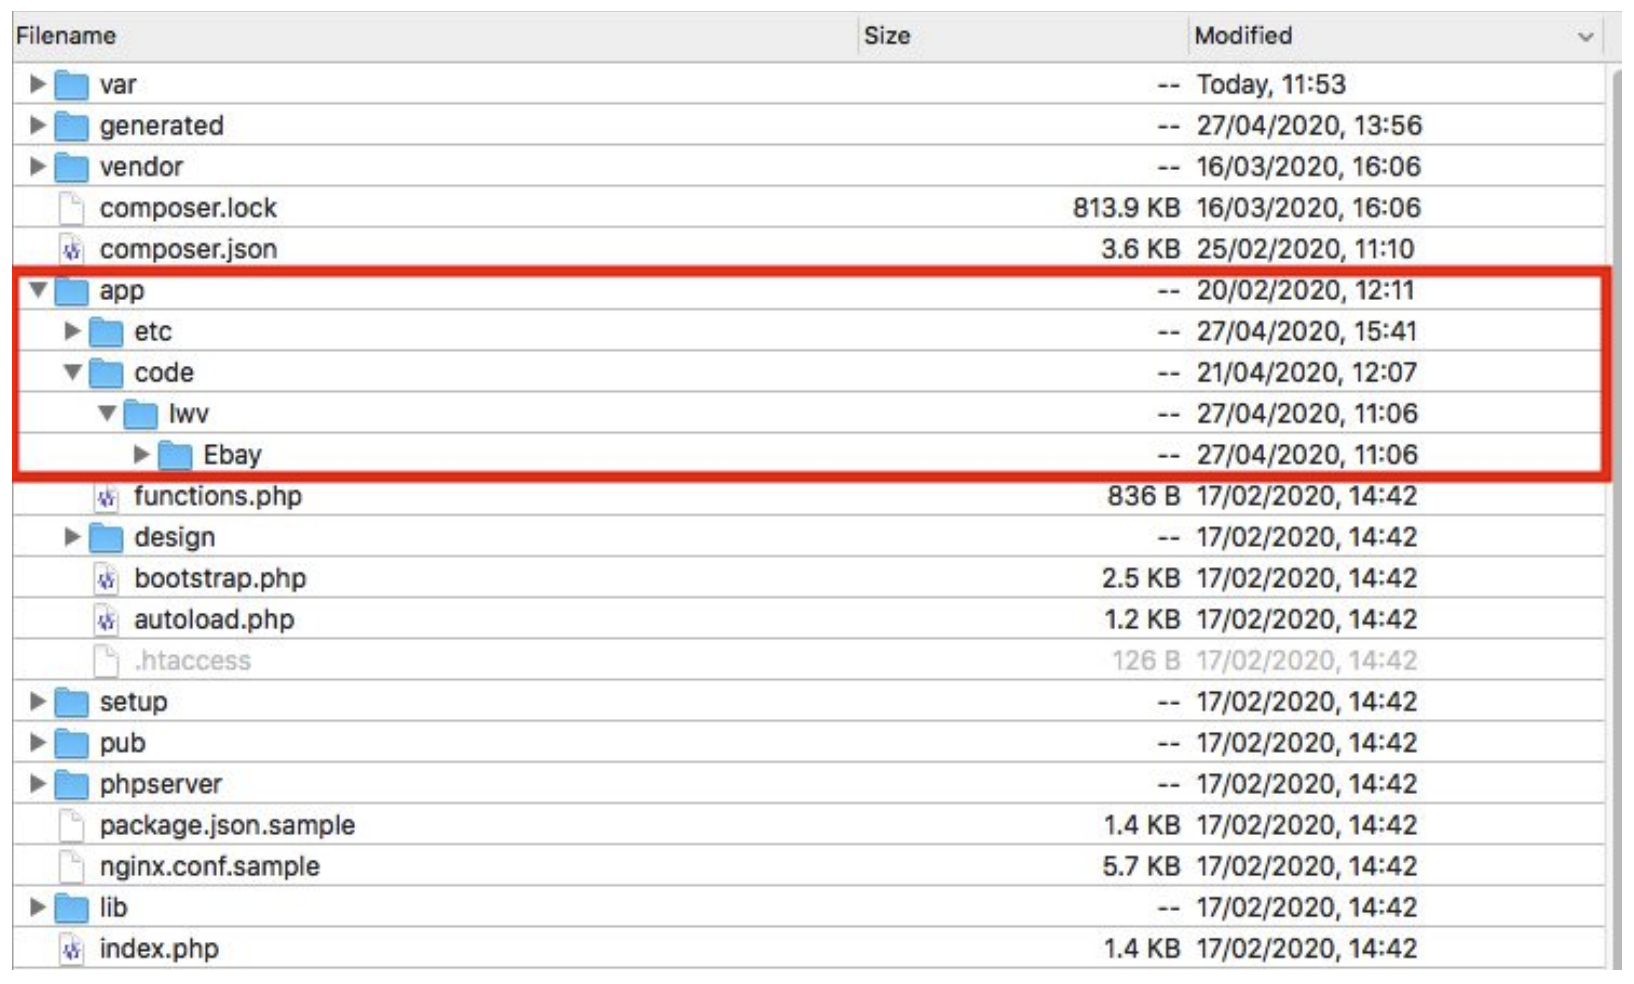Click the vertical scrollbar on the right
The image size is (1634, 984).
coord(1614,500)
